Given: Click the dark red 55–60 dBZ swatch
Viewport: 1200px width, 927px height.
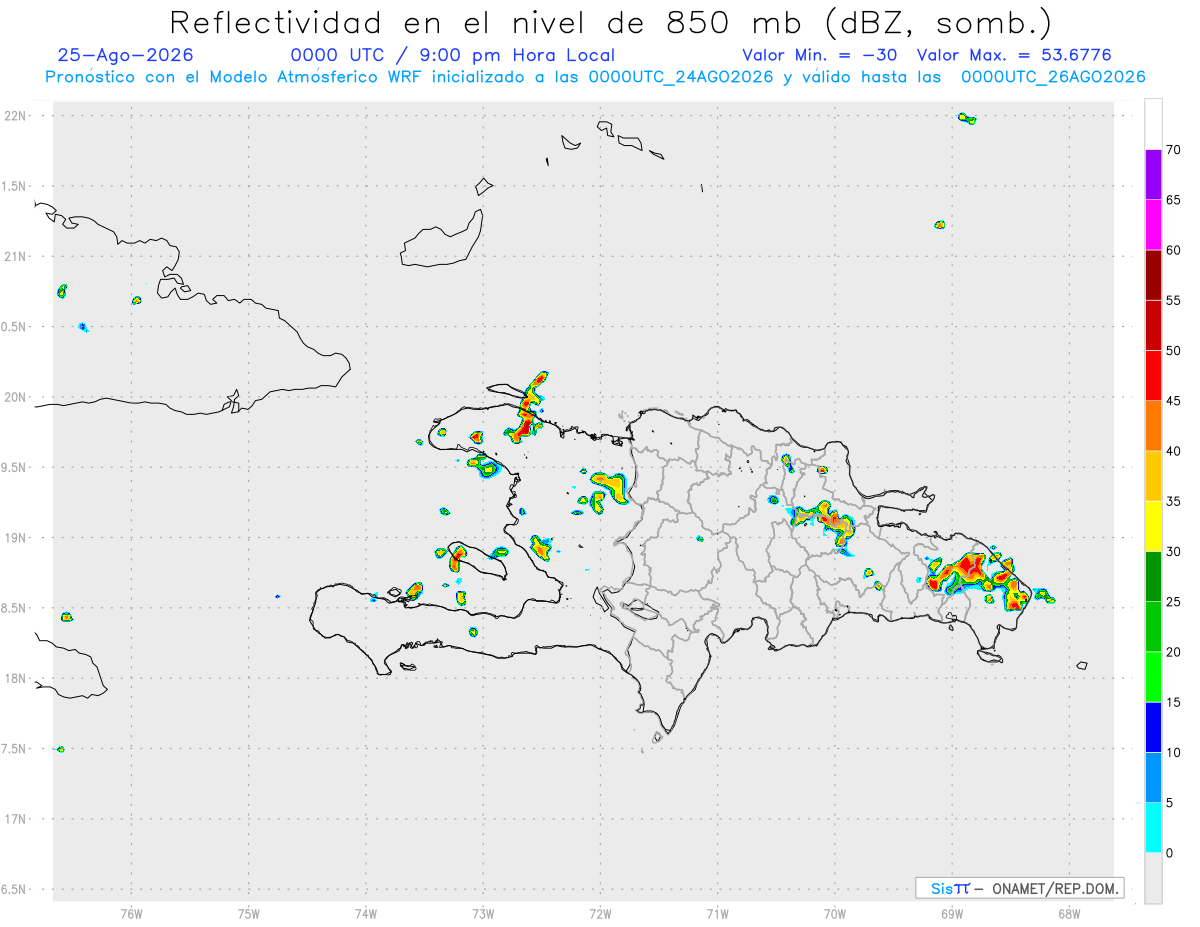Looking at the screenshot, I should (1153, 275).
